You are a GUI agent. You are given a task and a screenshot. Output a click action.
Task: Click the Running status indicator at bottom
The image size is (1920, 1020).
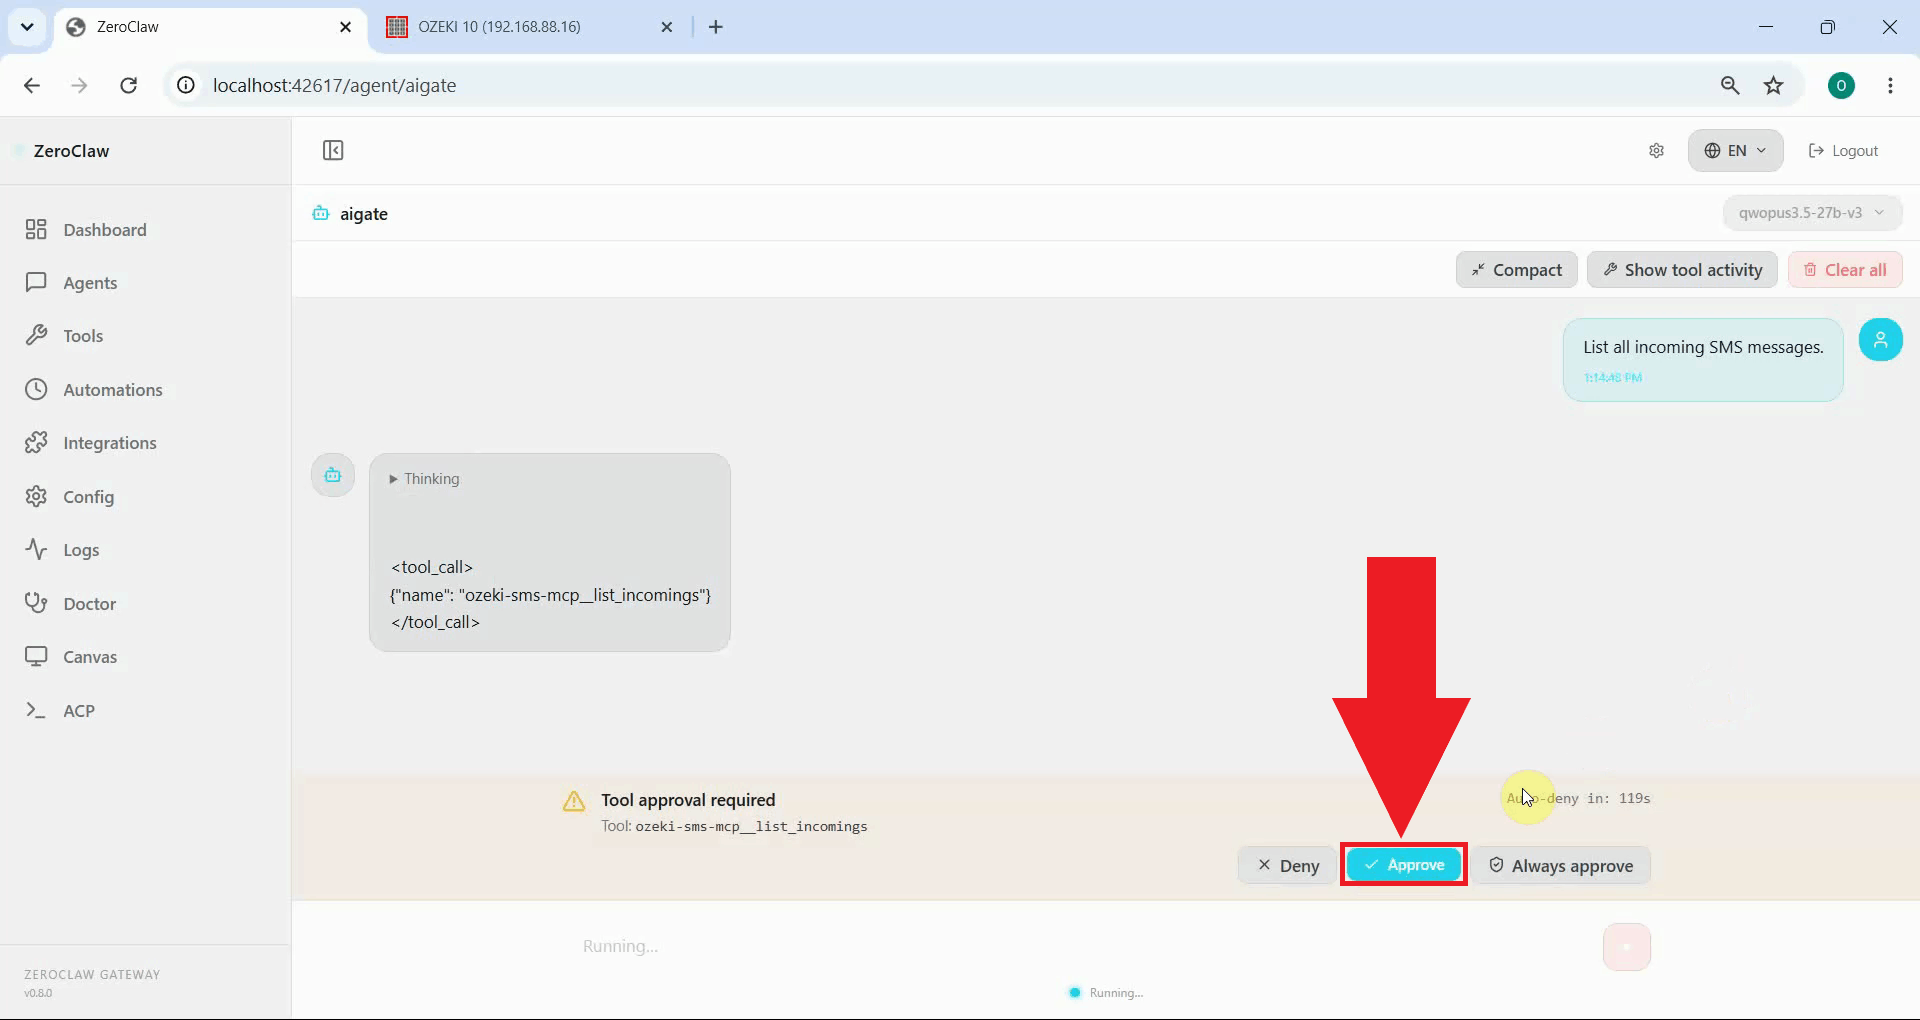click(1106, 993)
